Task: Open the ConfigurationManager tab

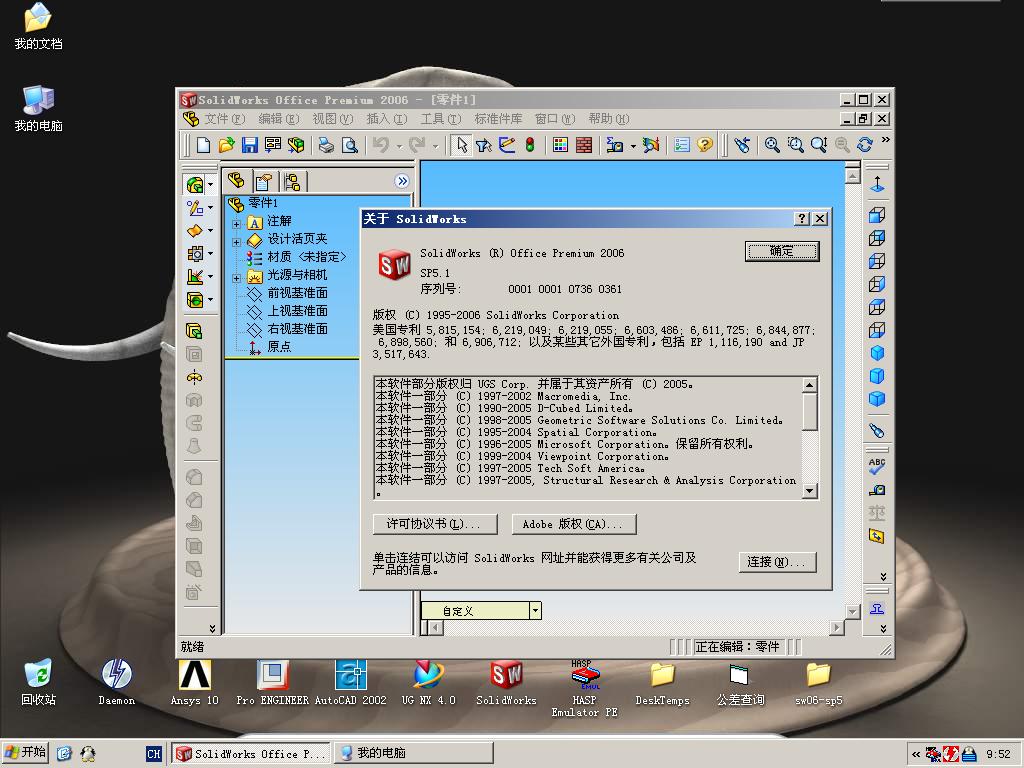Action: 292,182
